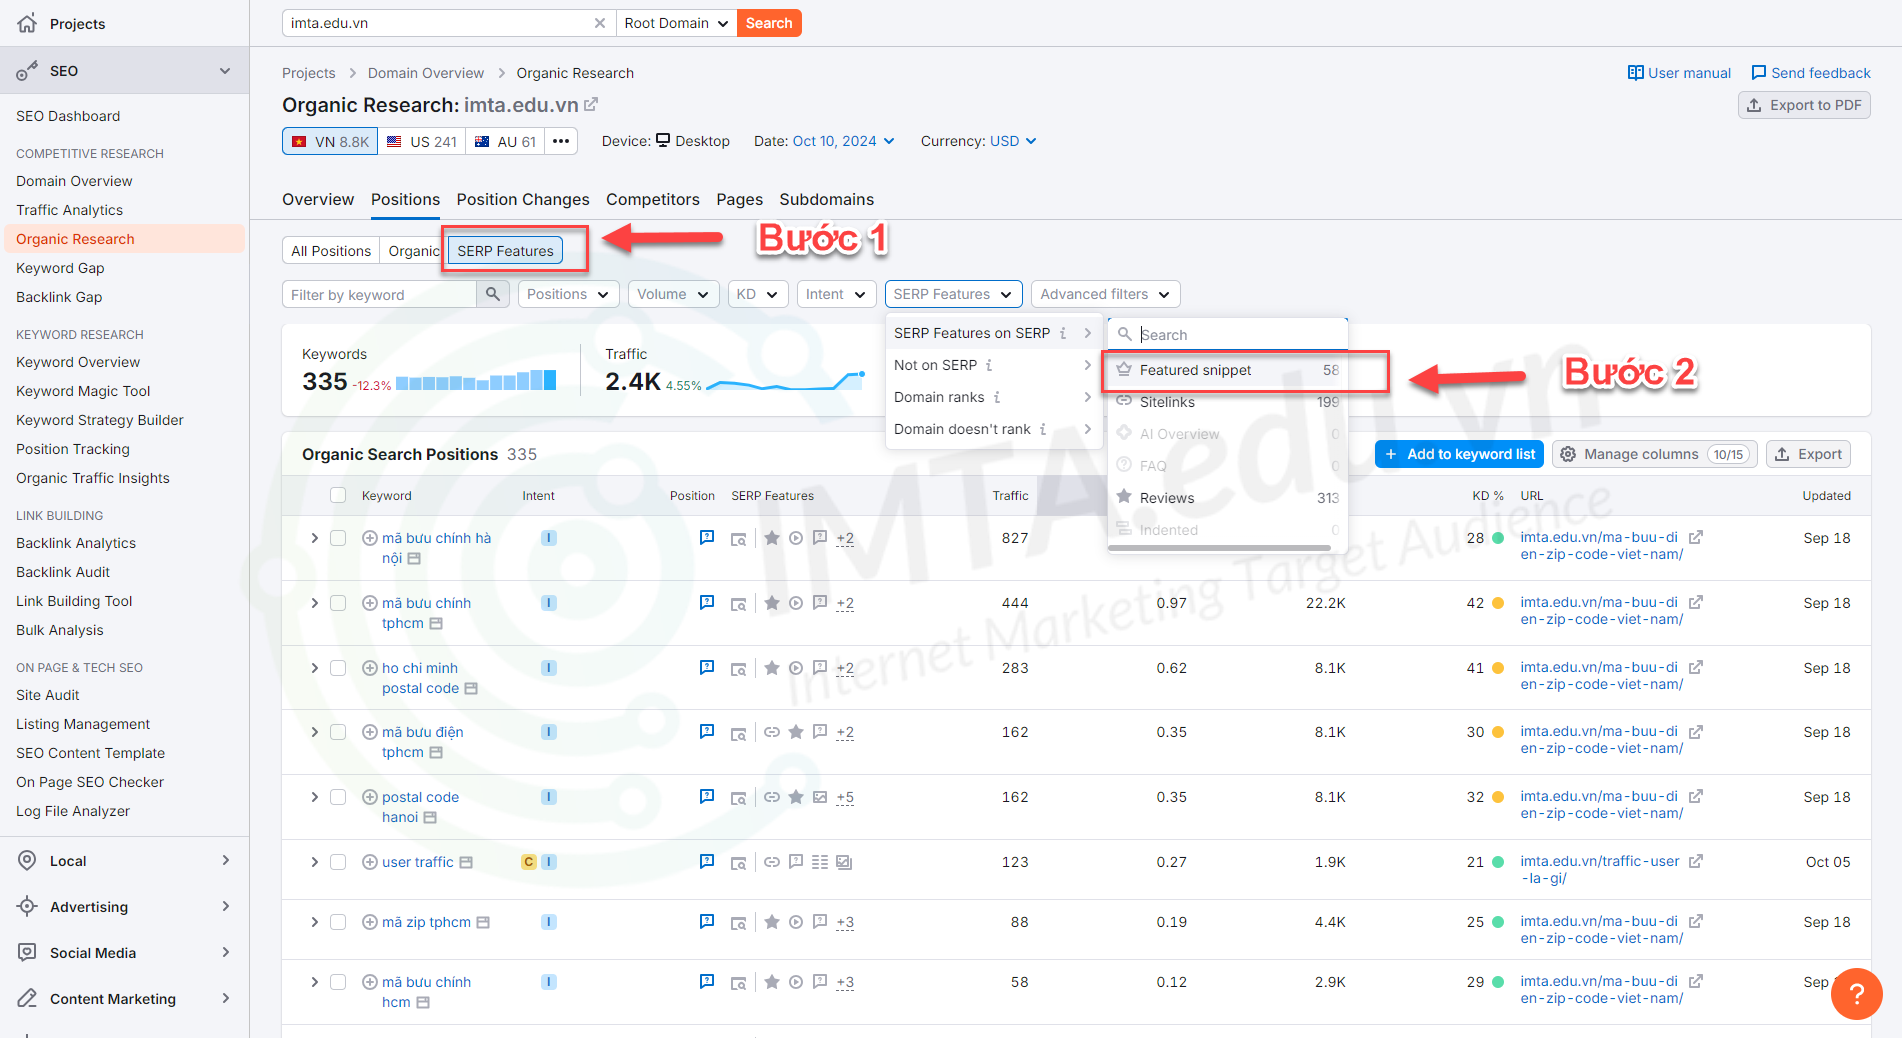Expand the mã bưu chính hà nội row
The height and width of the screenshot is (1038, 1902).
point(314,538)
